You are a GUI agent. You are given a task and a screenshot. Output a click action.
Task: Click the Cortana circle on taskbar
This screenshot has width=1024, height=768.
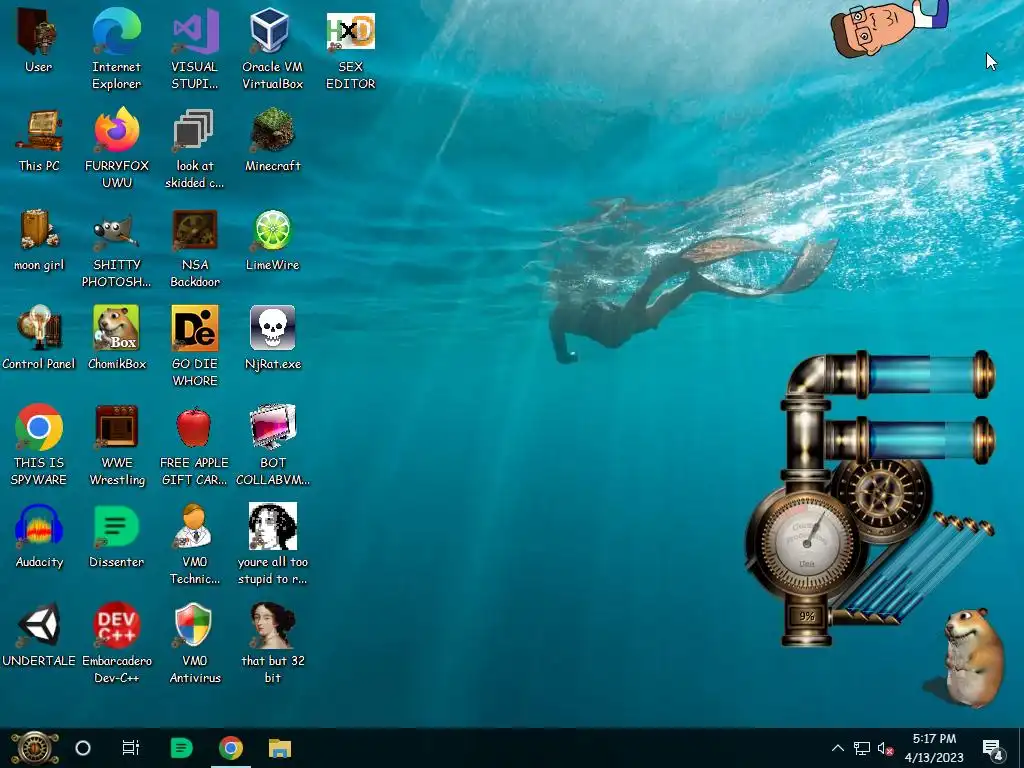pos(83,748)
